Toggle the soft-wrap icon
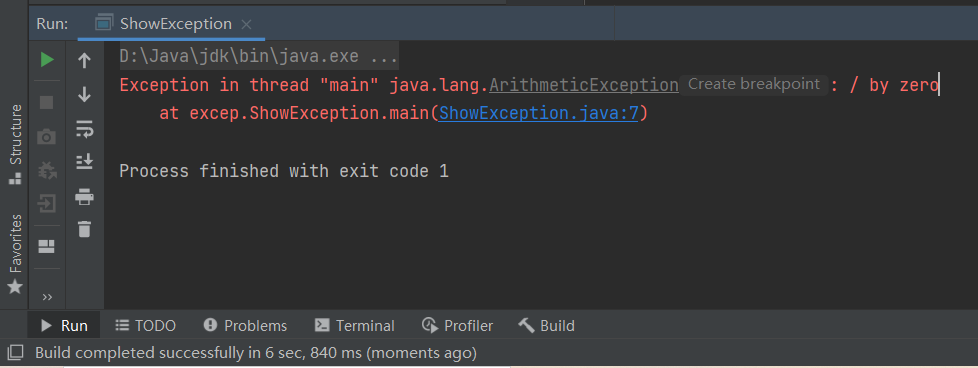The height and width of the screenshot is (368, 978). pos(84,129)
